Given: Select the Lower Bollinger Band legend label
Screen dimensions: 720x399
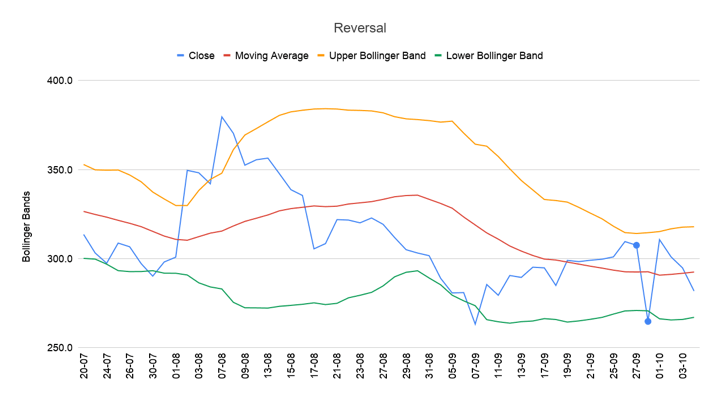Looking at the screenshot, I should pyautogui.click(x=495, y=56).
